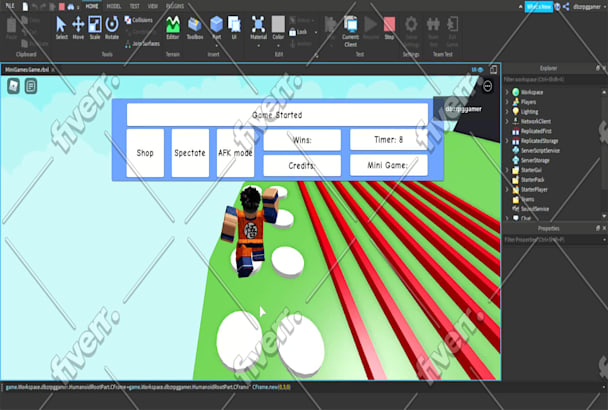Stop the running play test
This screenshot has height=410, width=608.
(x=389, y=28)
